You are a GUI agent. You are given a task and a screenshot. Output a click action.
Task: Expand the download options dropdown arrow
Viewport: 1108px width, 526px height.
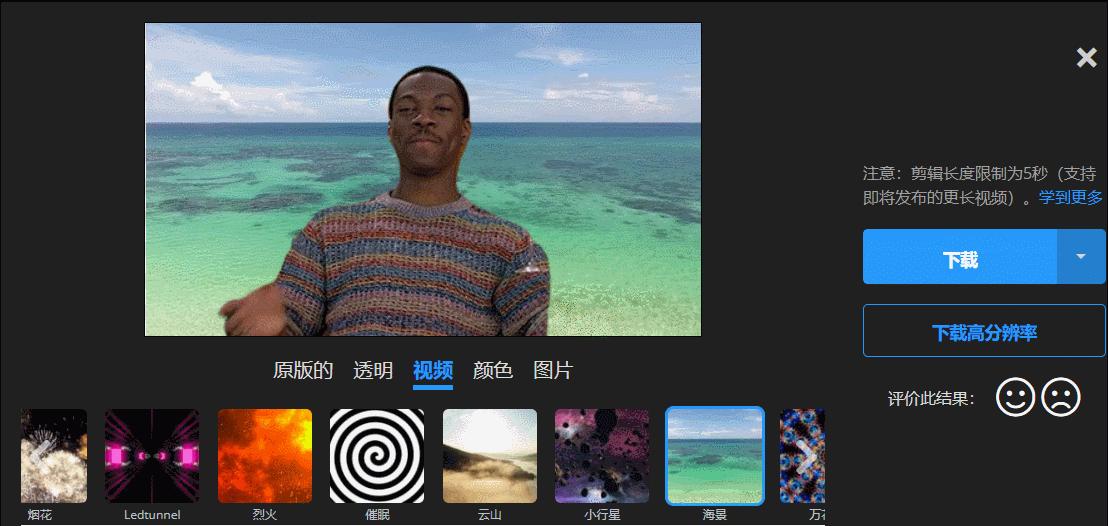pyautogui.click(x=1080, y=257)
